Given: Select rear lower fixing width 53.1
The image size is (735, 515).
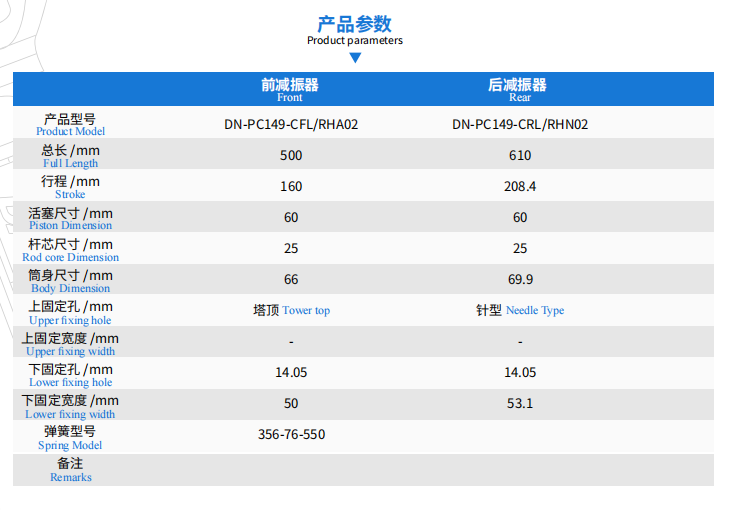Looking at the screenshot, I should pyautogui.click(x=519, y=404).
